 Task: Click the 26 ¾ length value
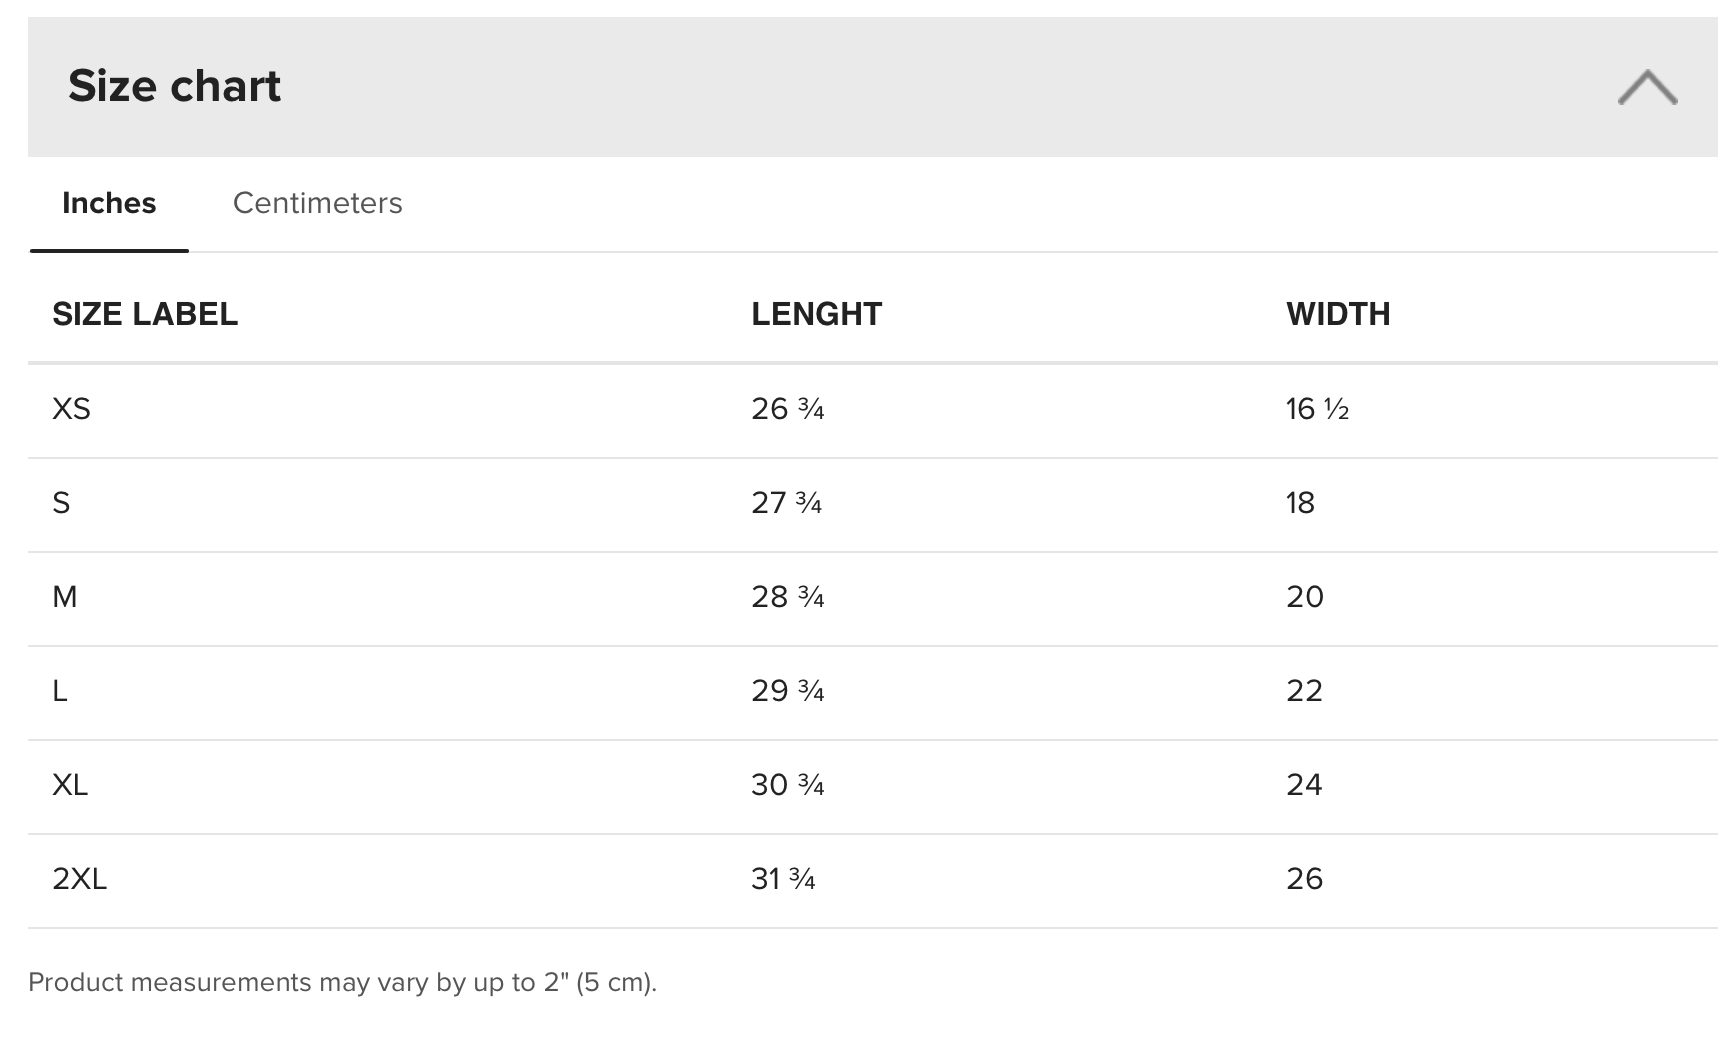[x=788, y=409]
